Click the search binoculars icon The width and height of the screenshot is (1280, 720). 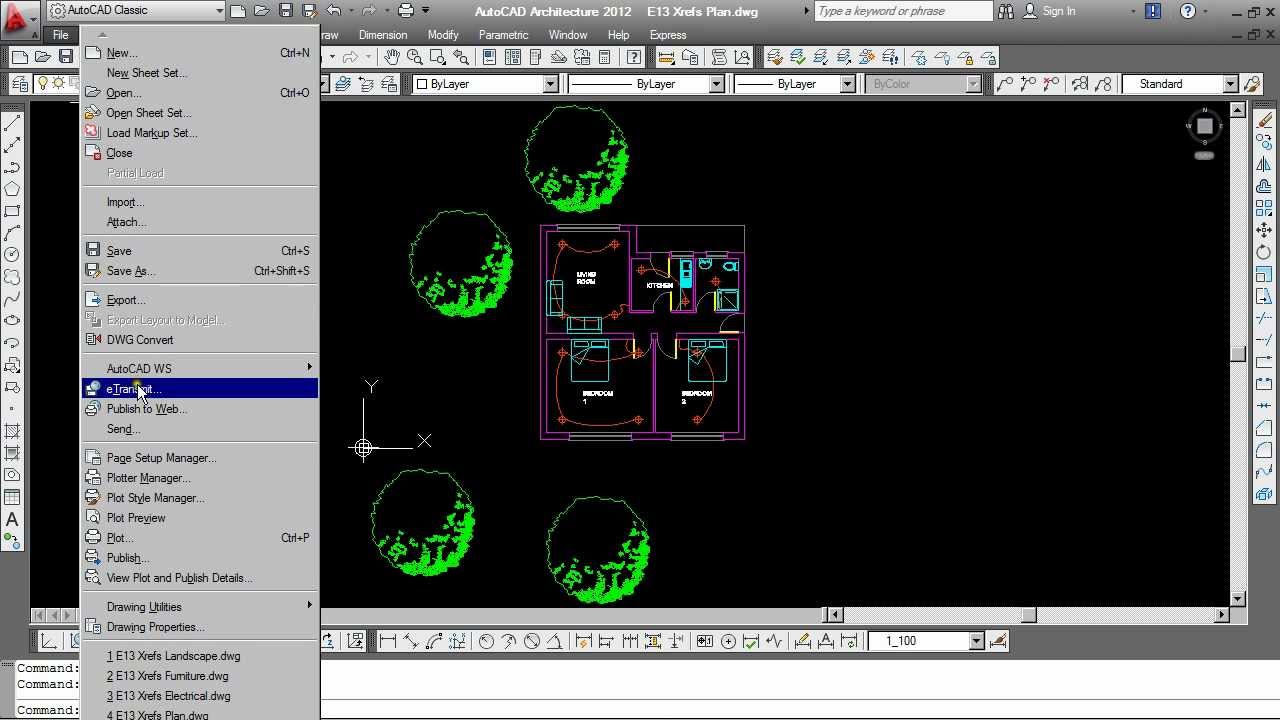click(1006, 11)
